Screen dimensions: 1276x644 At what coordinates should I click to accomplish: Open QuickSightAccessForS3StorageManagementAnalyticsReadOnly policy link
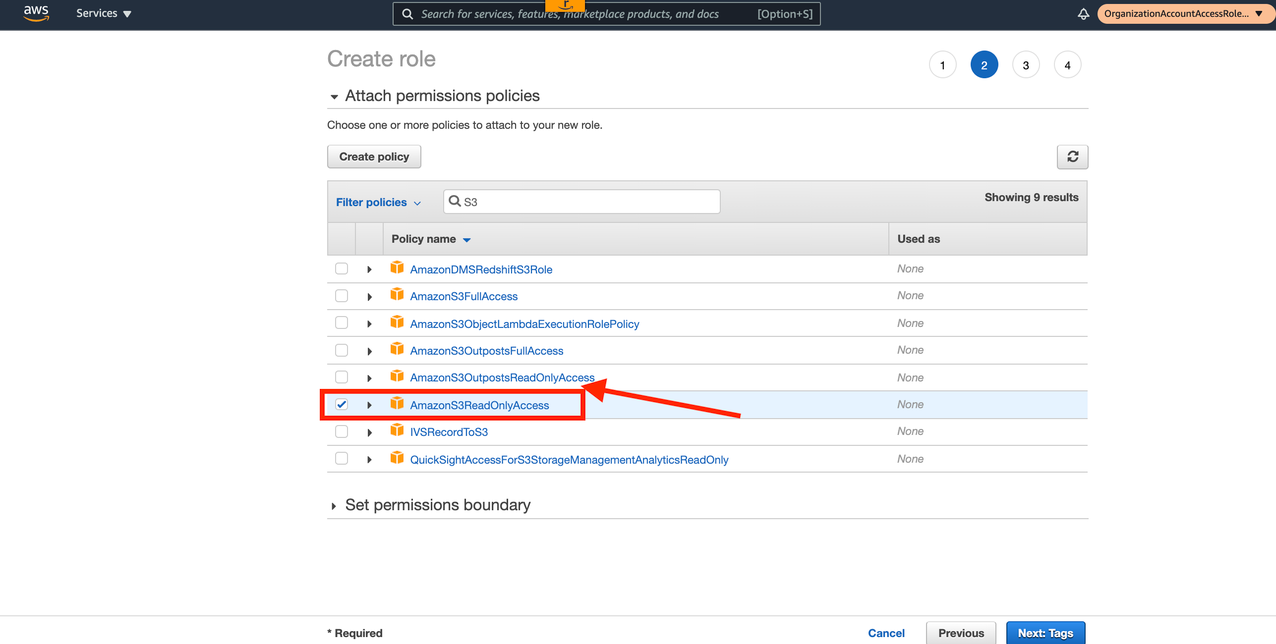[x=569, y=460]
